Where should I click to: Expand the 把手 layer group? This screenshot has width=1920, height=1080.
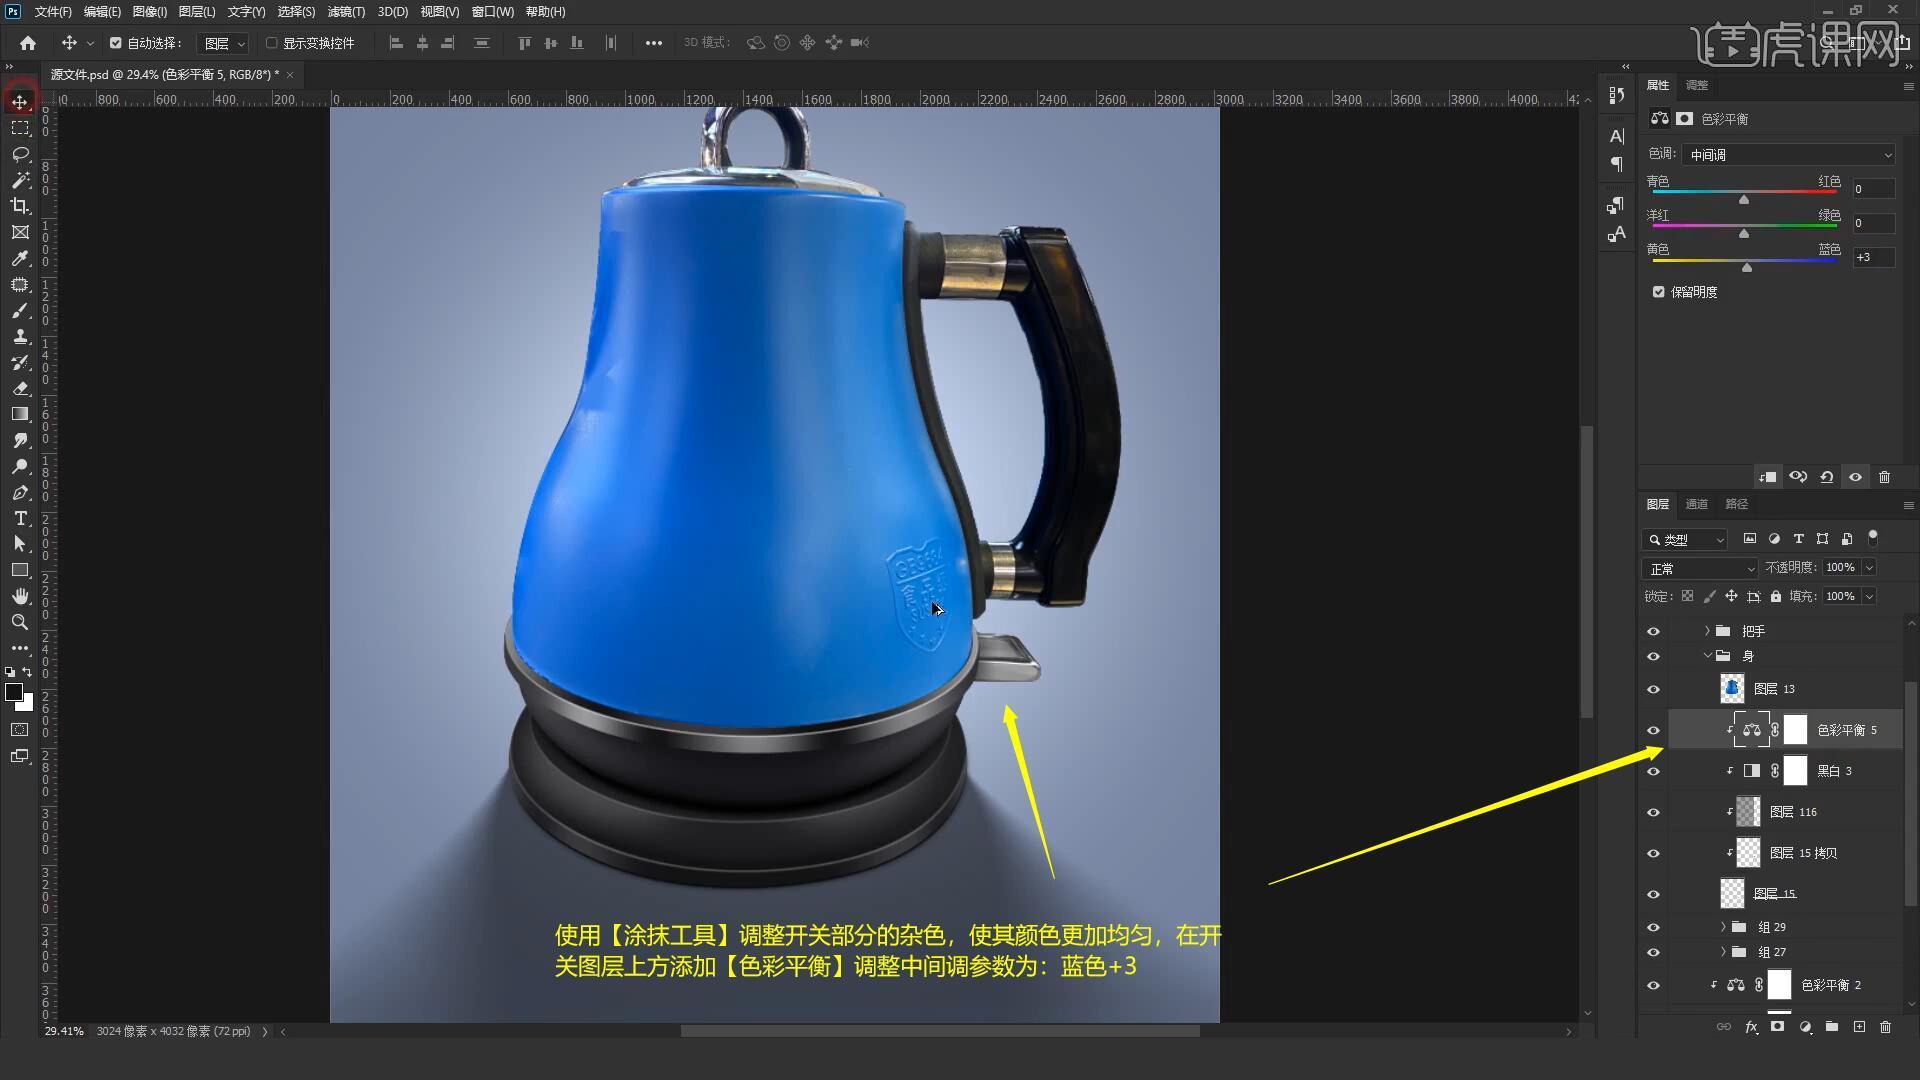point(1707,631)
